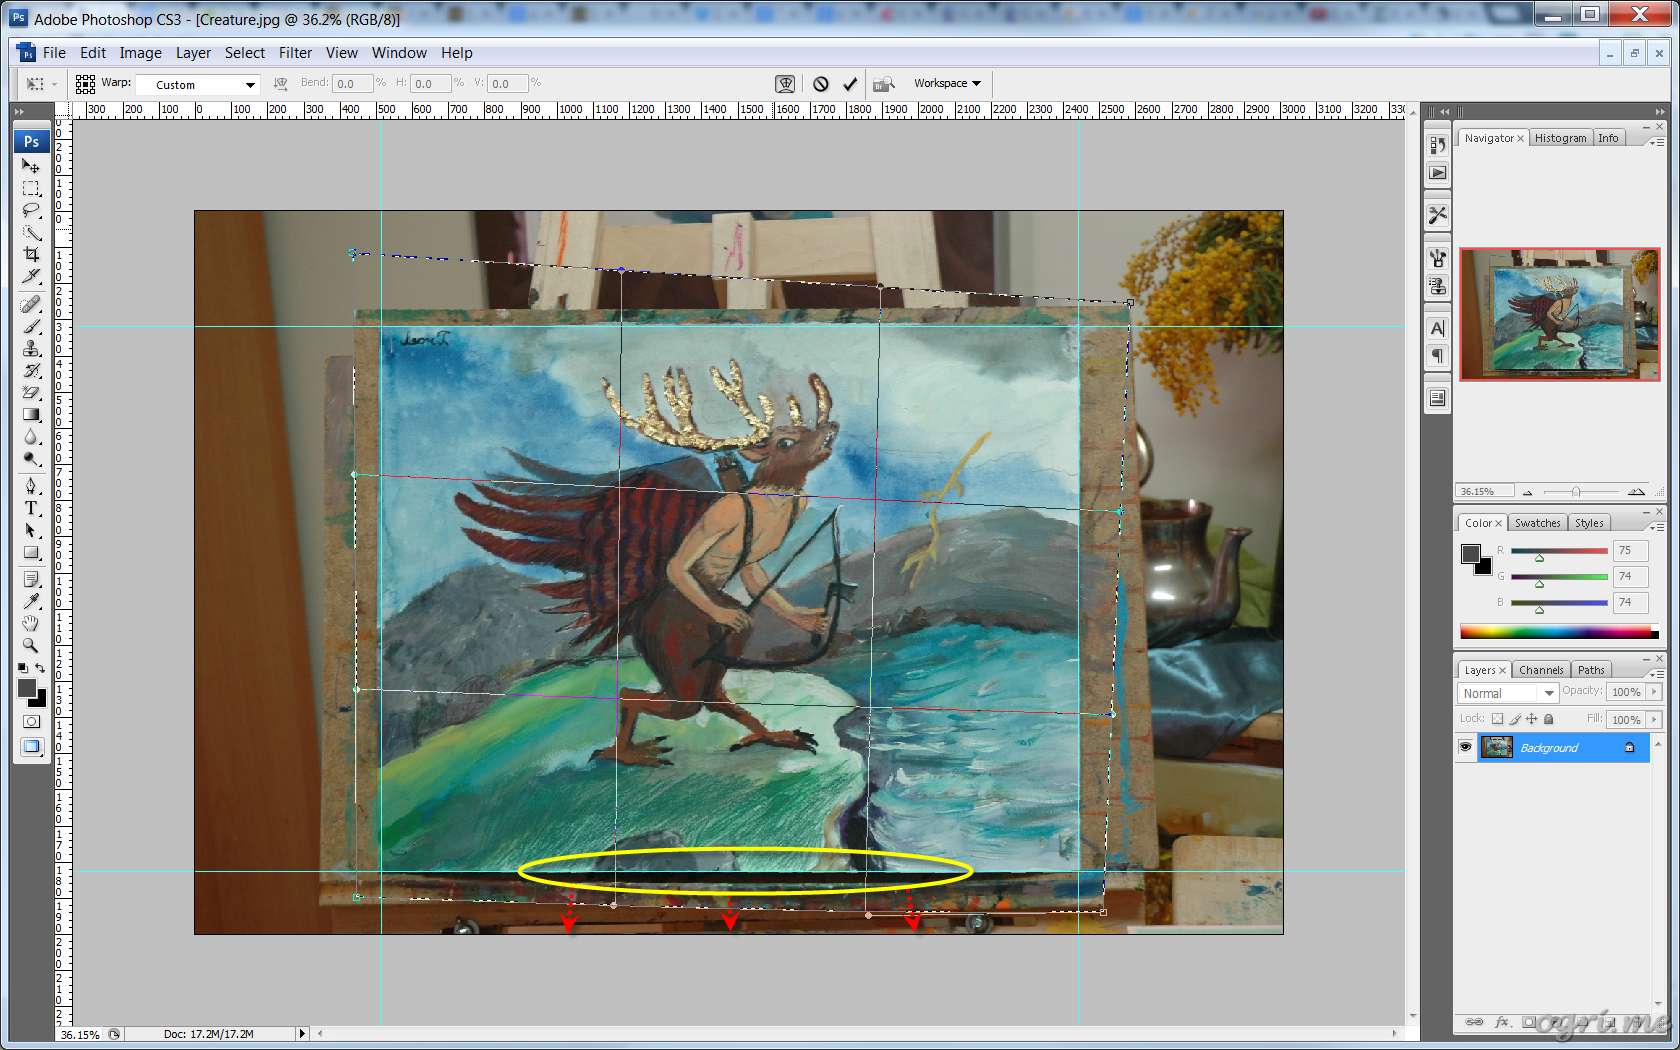Toggle Quick Mask mode

click(x=31, y=721)
